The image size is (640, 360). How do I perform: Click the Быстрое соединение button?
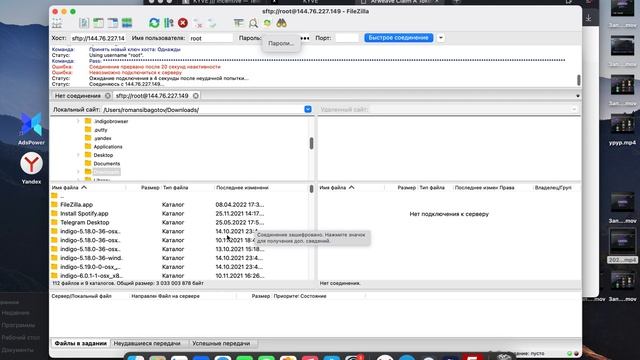398,38
